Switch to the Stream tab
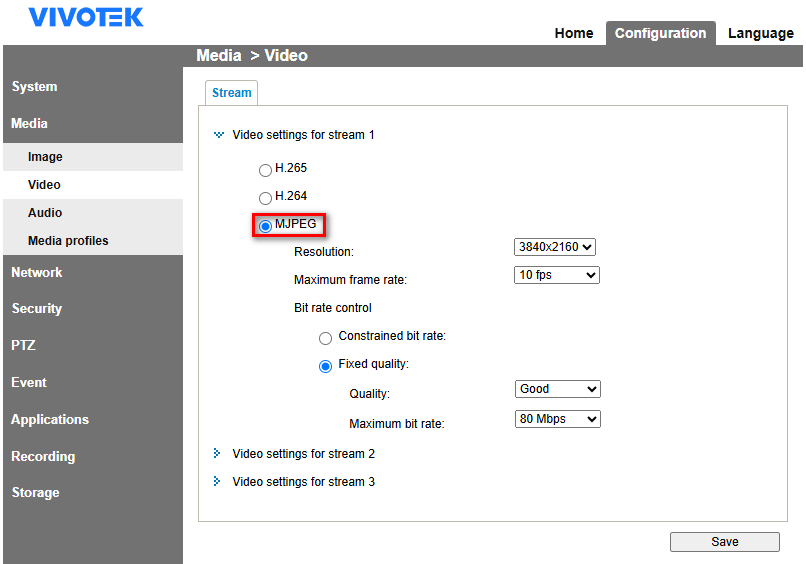Viewport: 806px width, 564px height. (x=232, y=93)
